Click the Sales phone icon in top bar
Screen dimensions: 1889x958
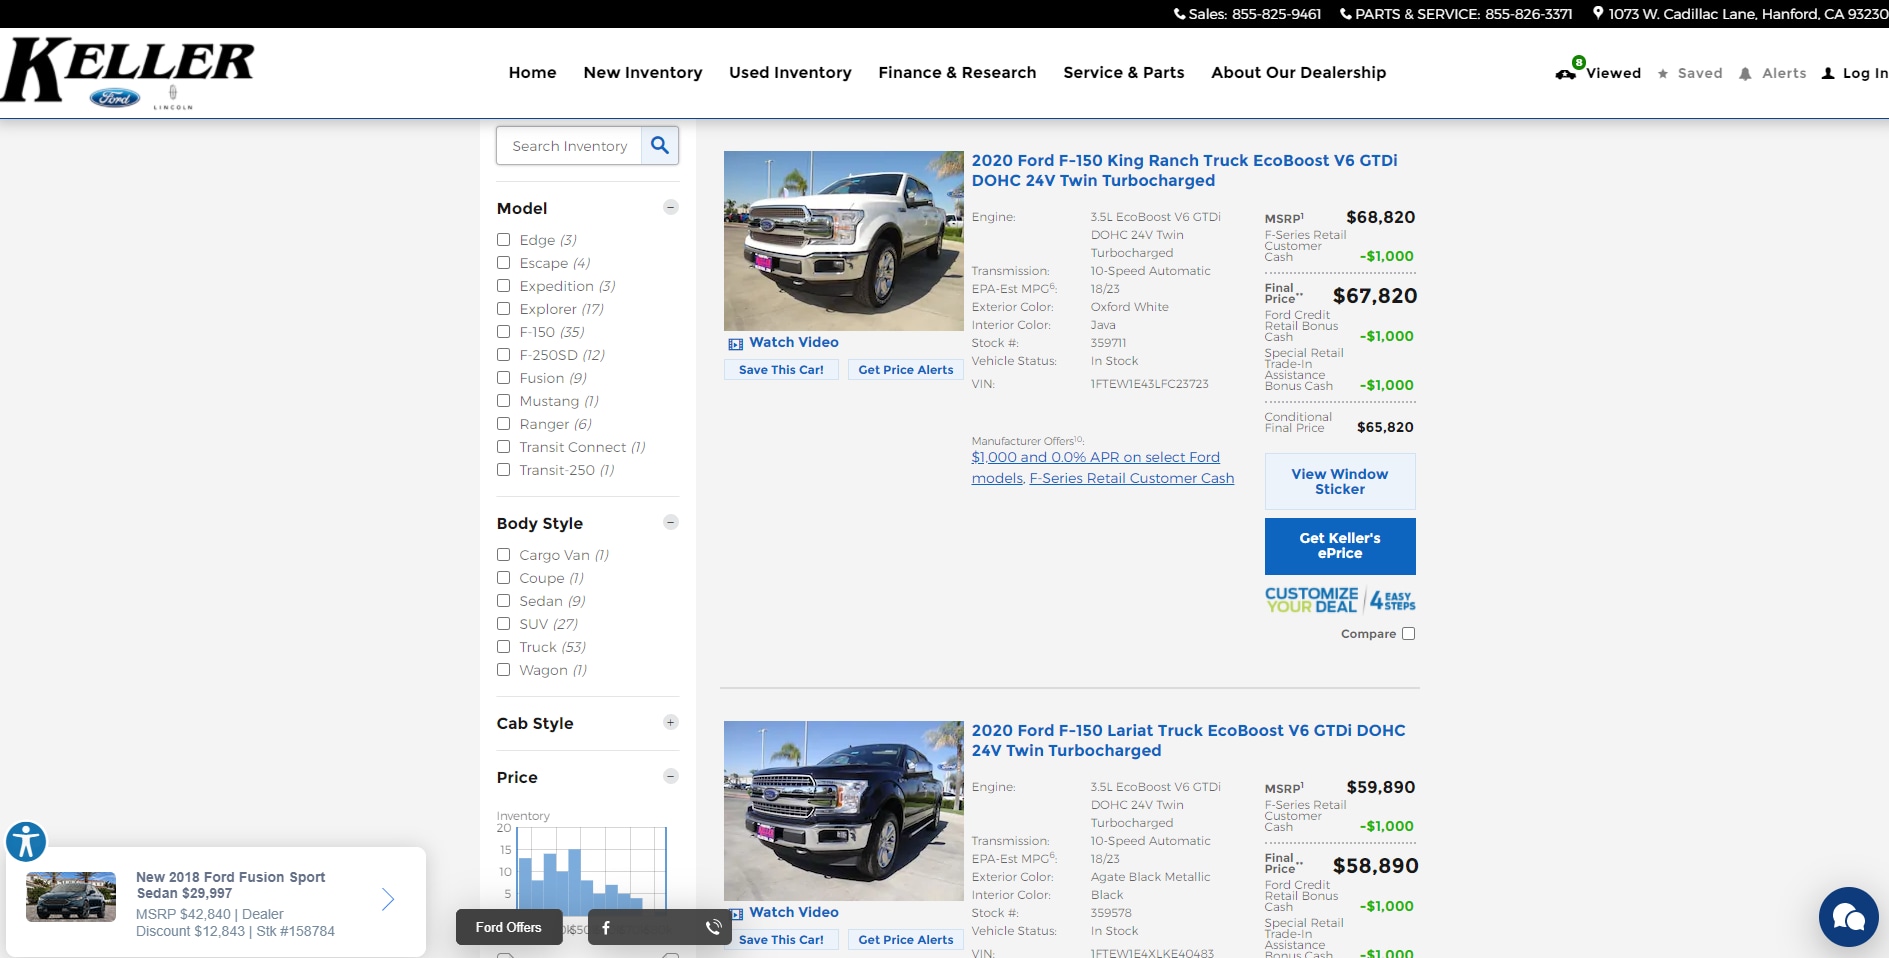pos(1180,14)
